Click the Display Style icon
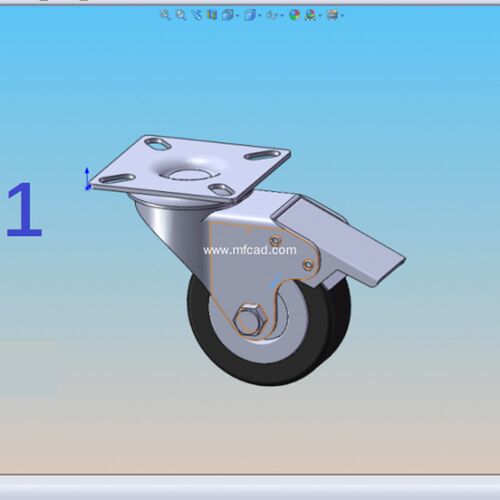 [x=250, y=15]
